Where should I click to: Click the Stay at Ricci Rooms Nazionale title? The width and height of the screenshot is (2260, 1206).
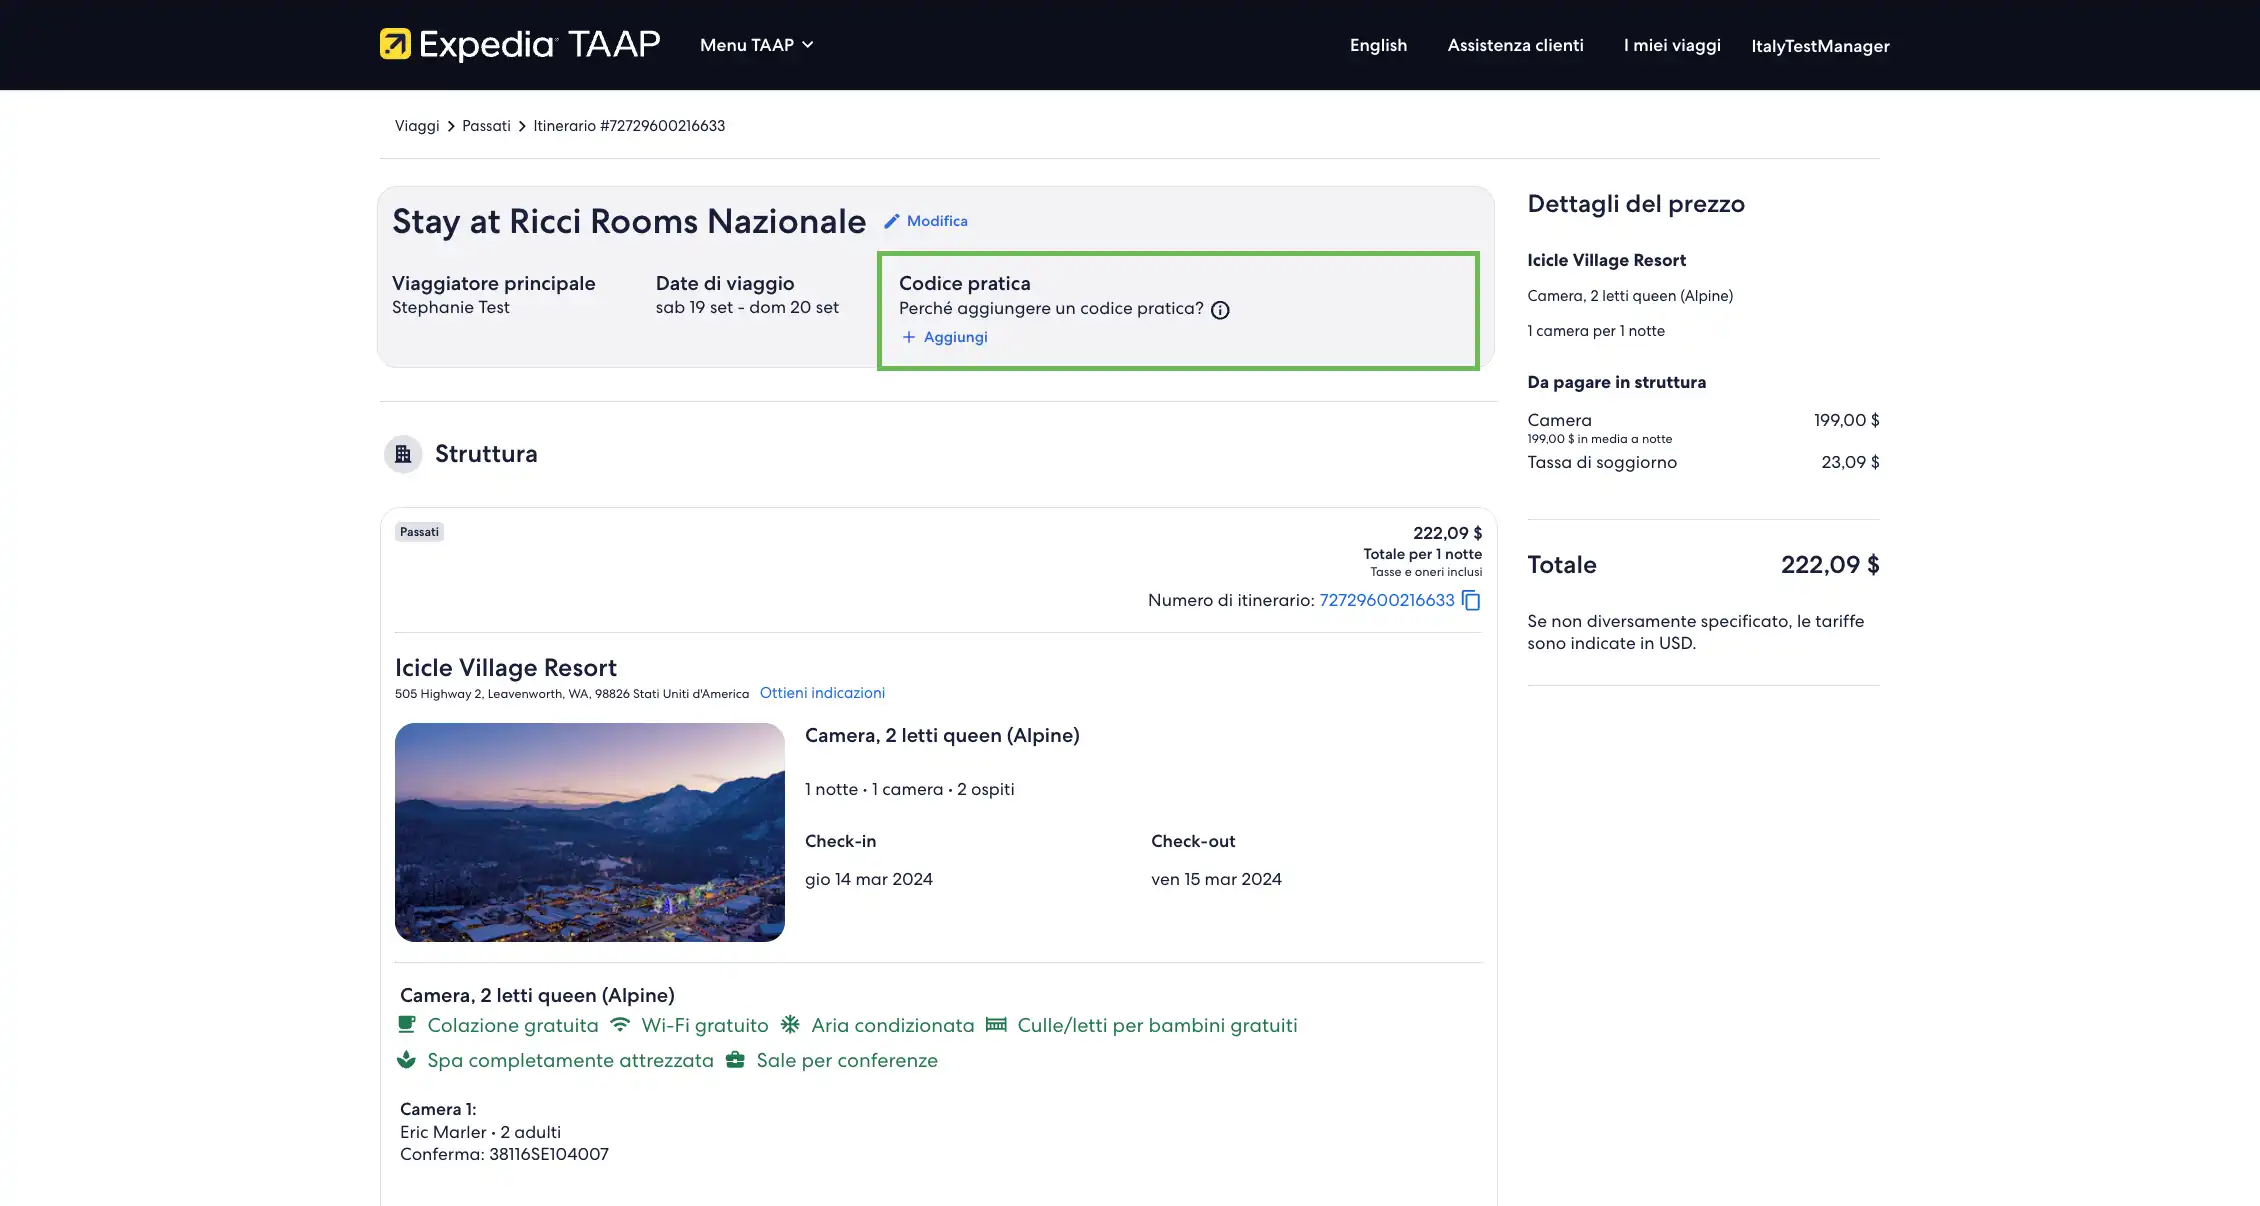click(629, 221)
